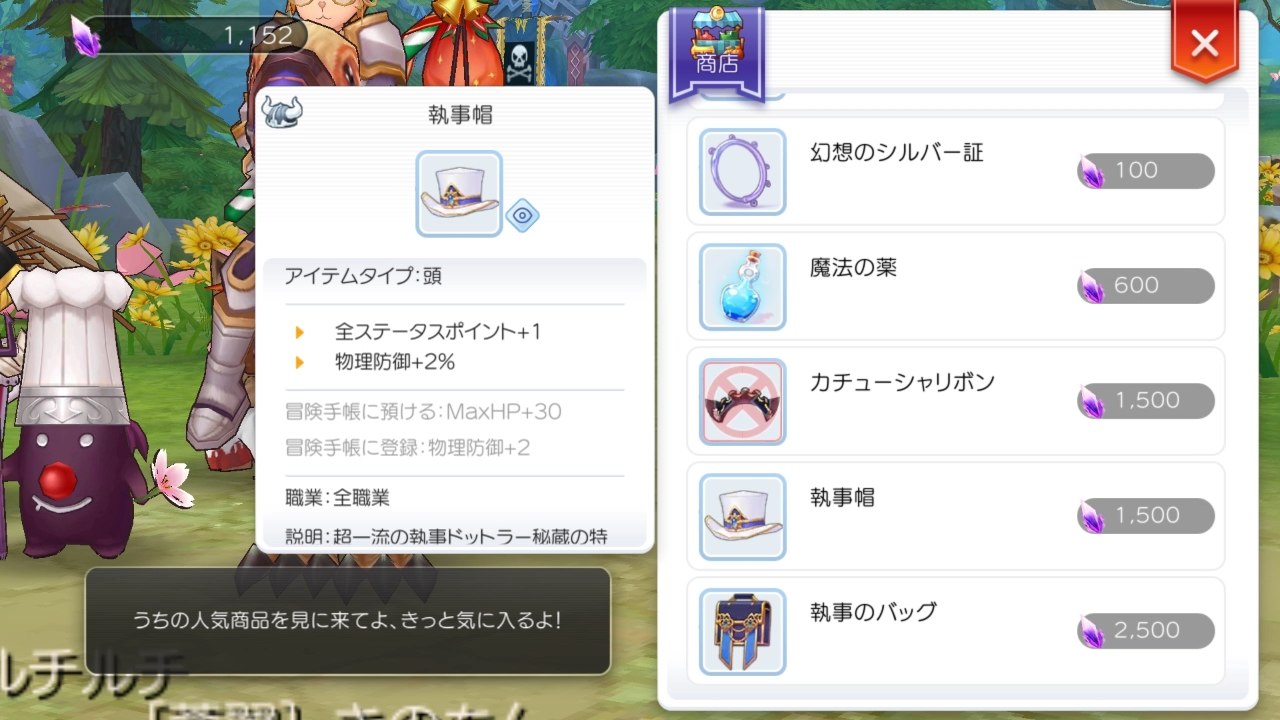Click the large hat thumbnail in tooltip
The height and width of the screenshot is (720, 1280).
click(x=459, y=194)
